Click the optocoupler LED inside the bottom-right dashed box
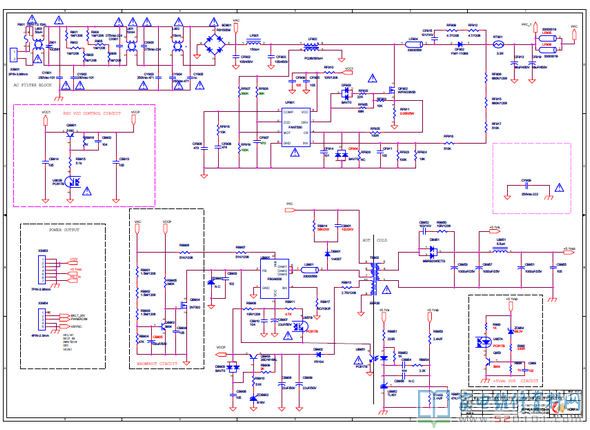This screenshot has width=590, height=430. pyautogui.click(x=483, y=342)
